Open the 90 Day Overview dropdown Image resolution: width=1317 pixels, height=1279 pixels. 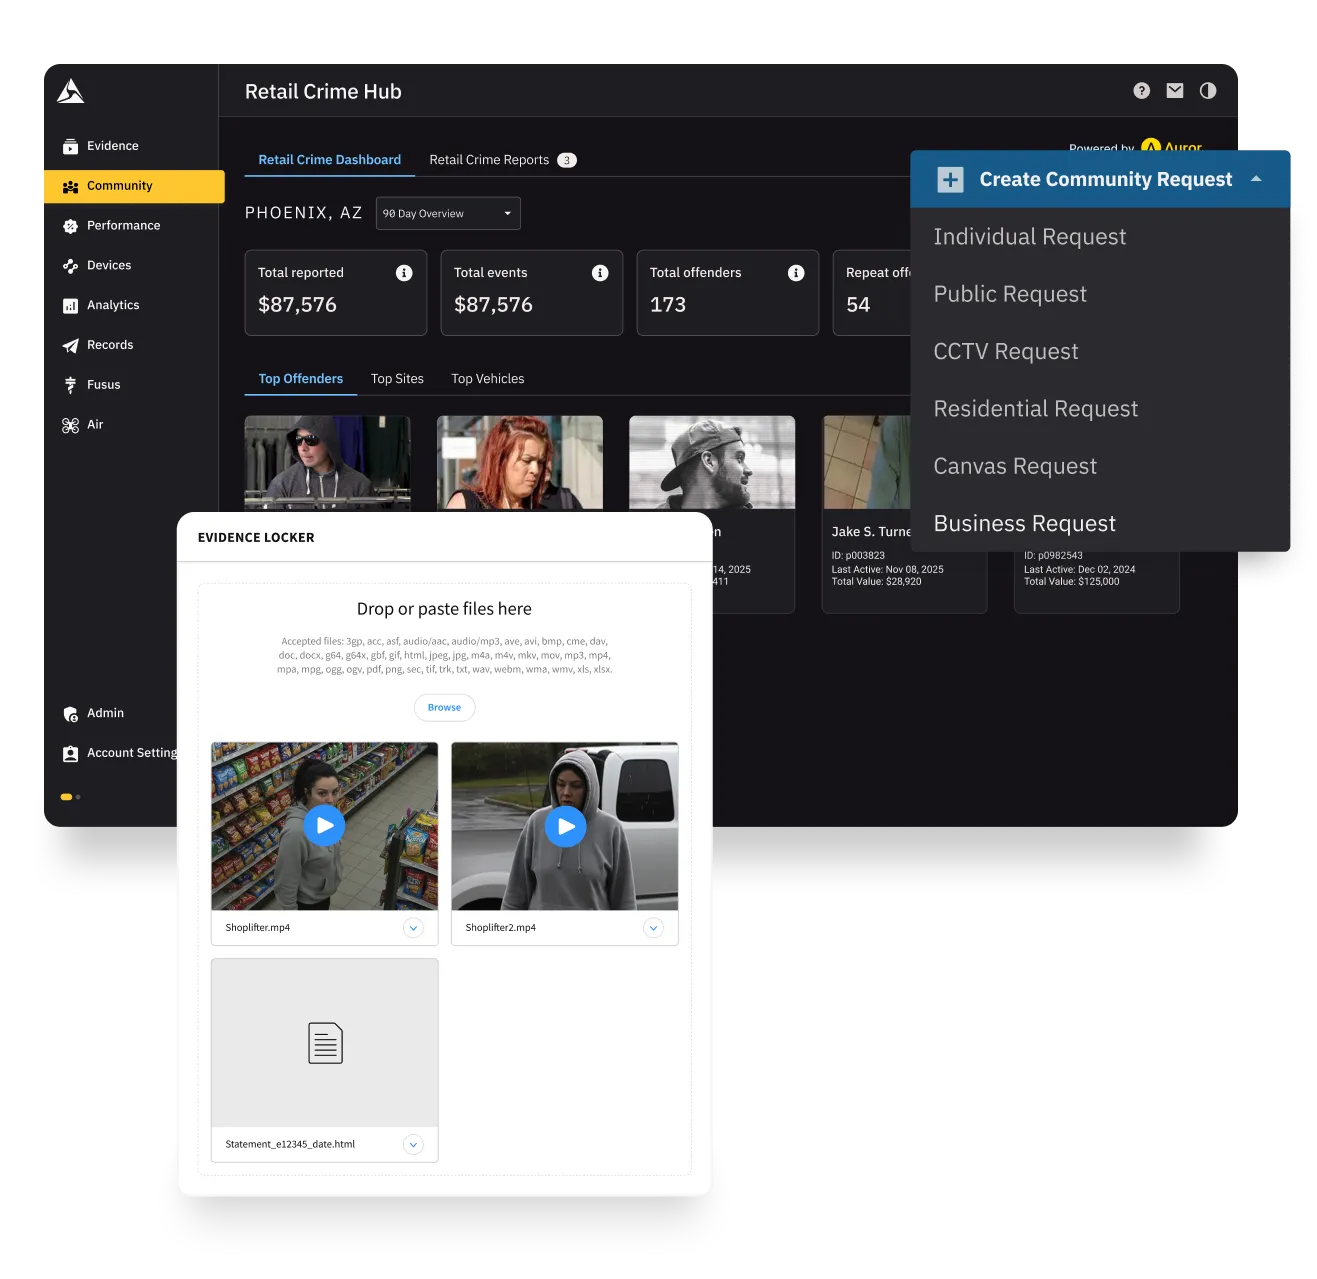pos(448,213)
